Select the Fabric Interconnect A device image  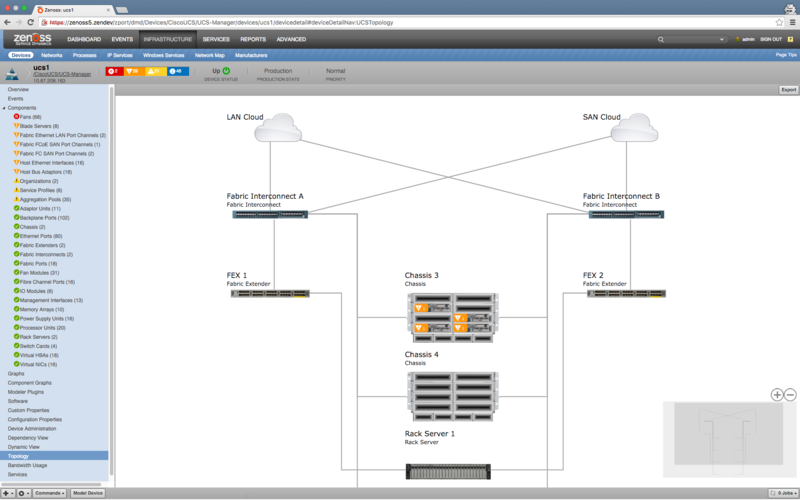pos(270,215)
